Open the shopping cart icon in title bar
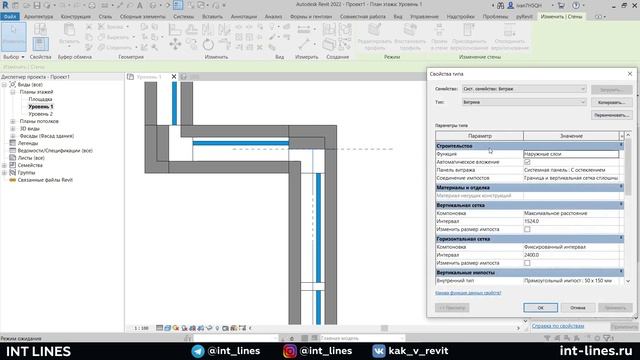Viewport: 640px width, 360px height. (561, 6)
